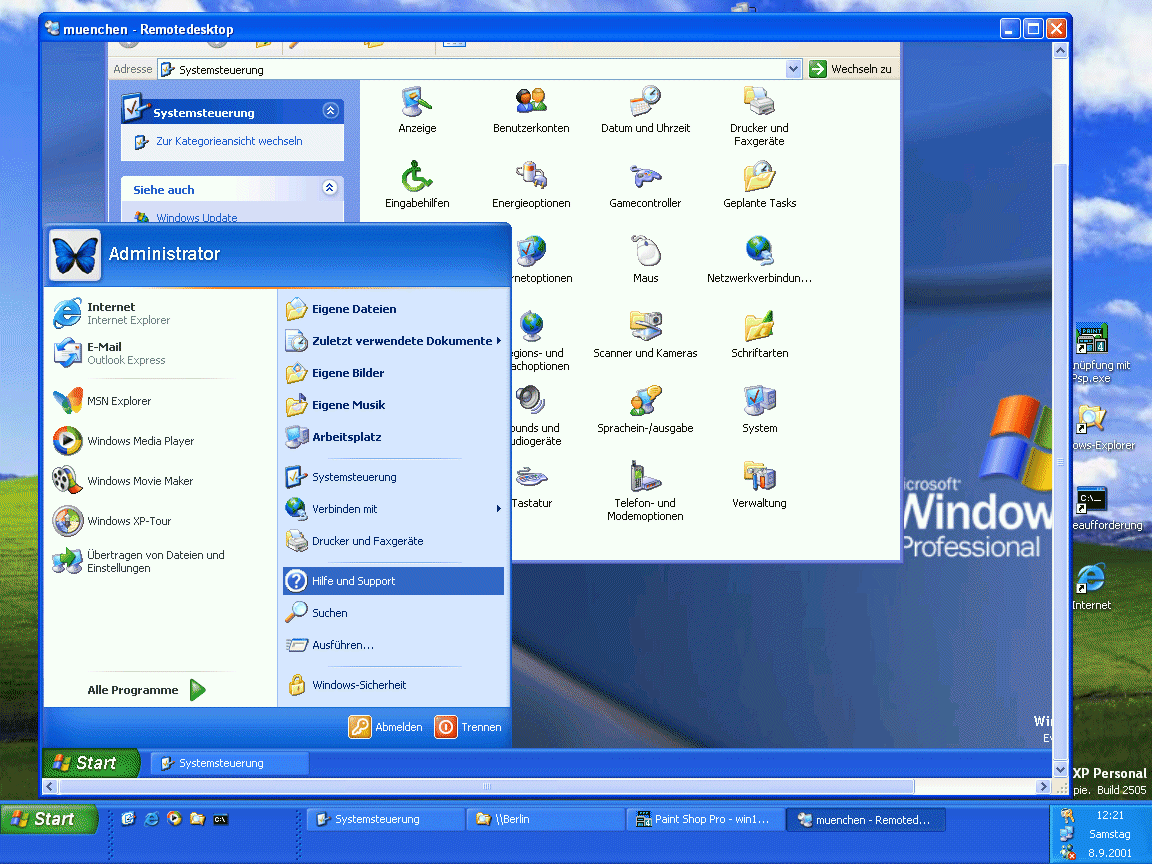The height and width of the screenshot is (864, 1152).
Task: Open Suchen from start menu
Action: click(x=393, y=613)
